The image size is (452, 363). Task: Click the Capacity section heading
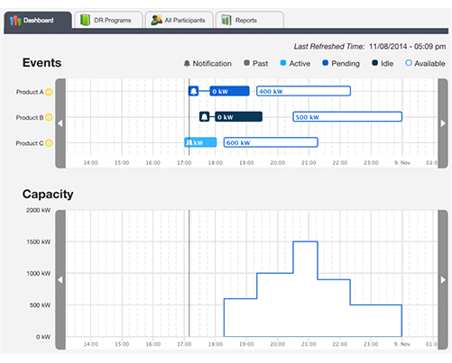[x=48, y=194]
